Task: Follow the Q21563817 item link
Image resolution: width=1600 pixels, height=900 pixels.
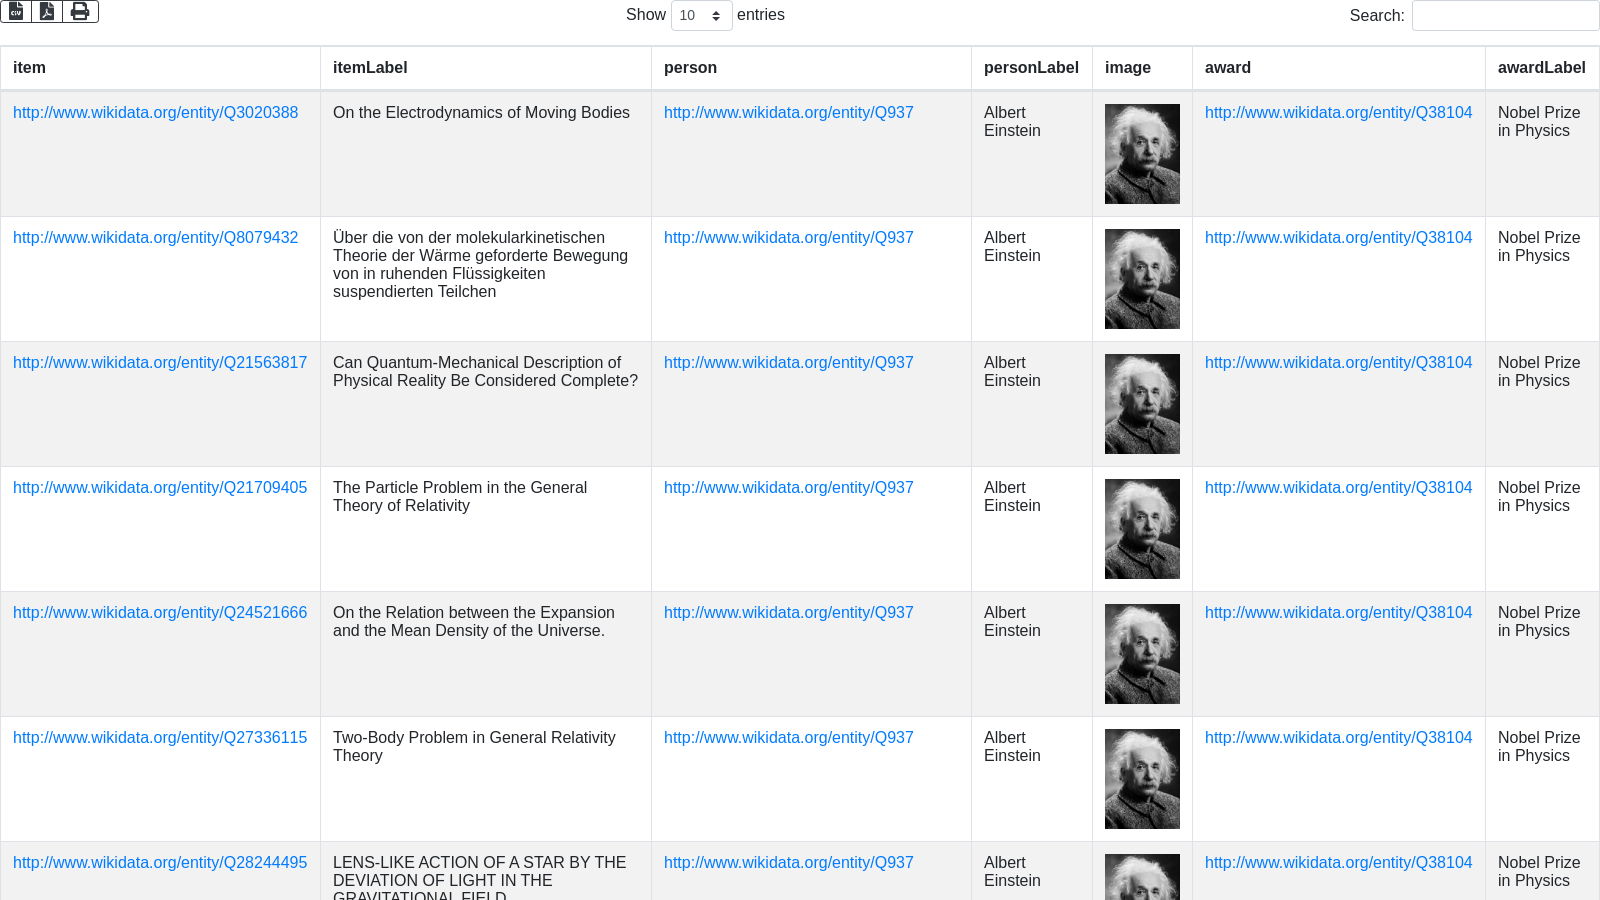Action: coord(160,363)
